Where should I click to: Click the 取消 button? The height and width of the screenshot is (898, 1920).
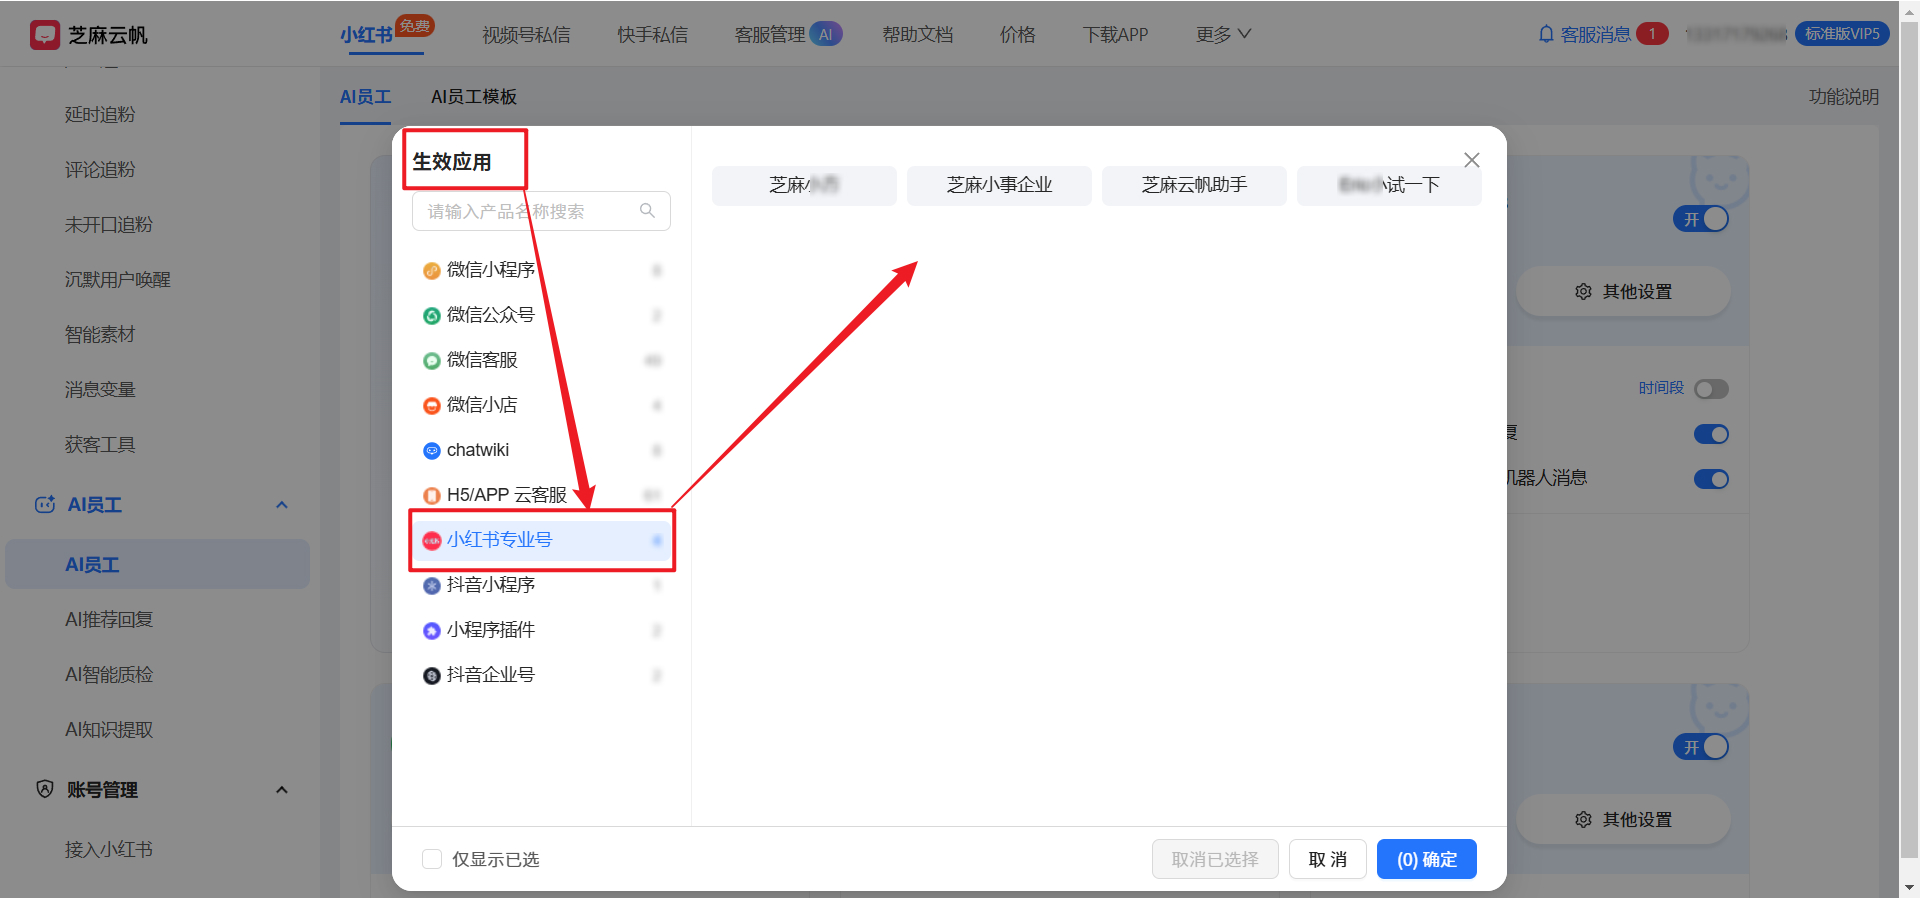click(1328, 859)
